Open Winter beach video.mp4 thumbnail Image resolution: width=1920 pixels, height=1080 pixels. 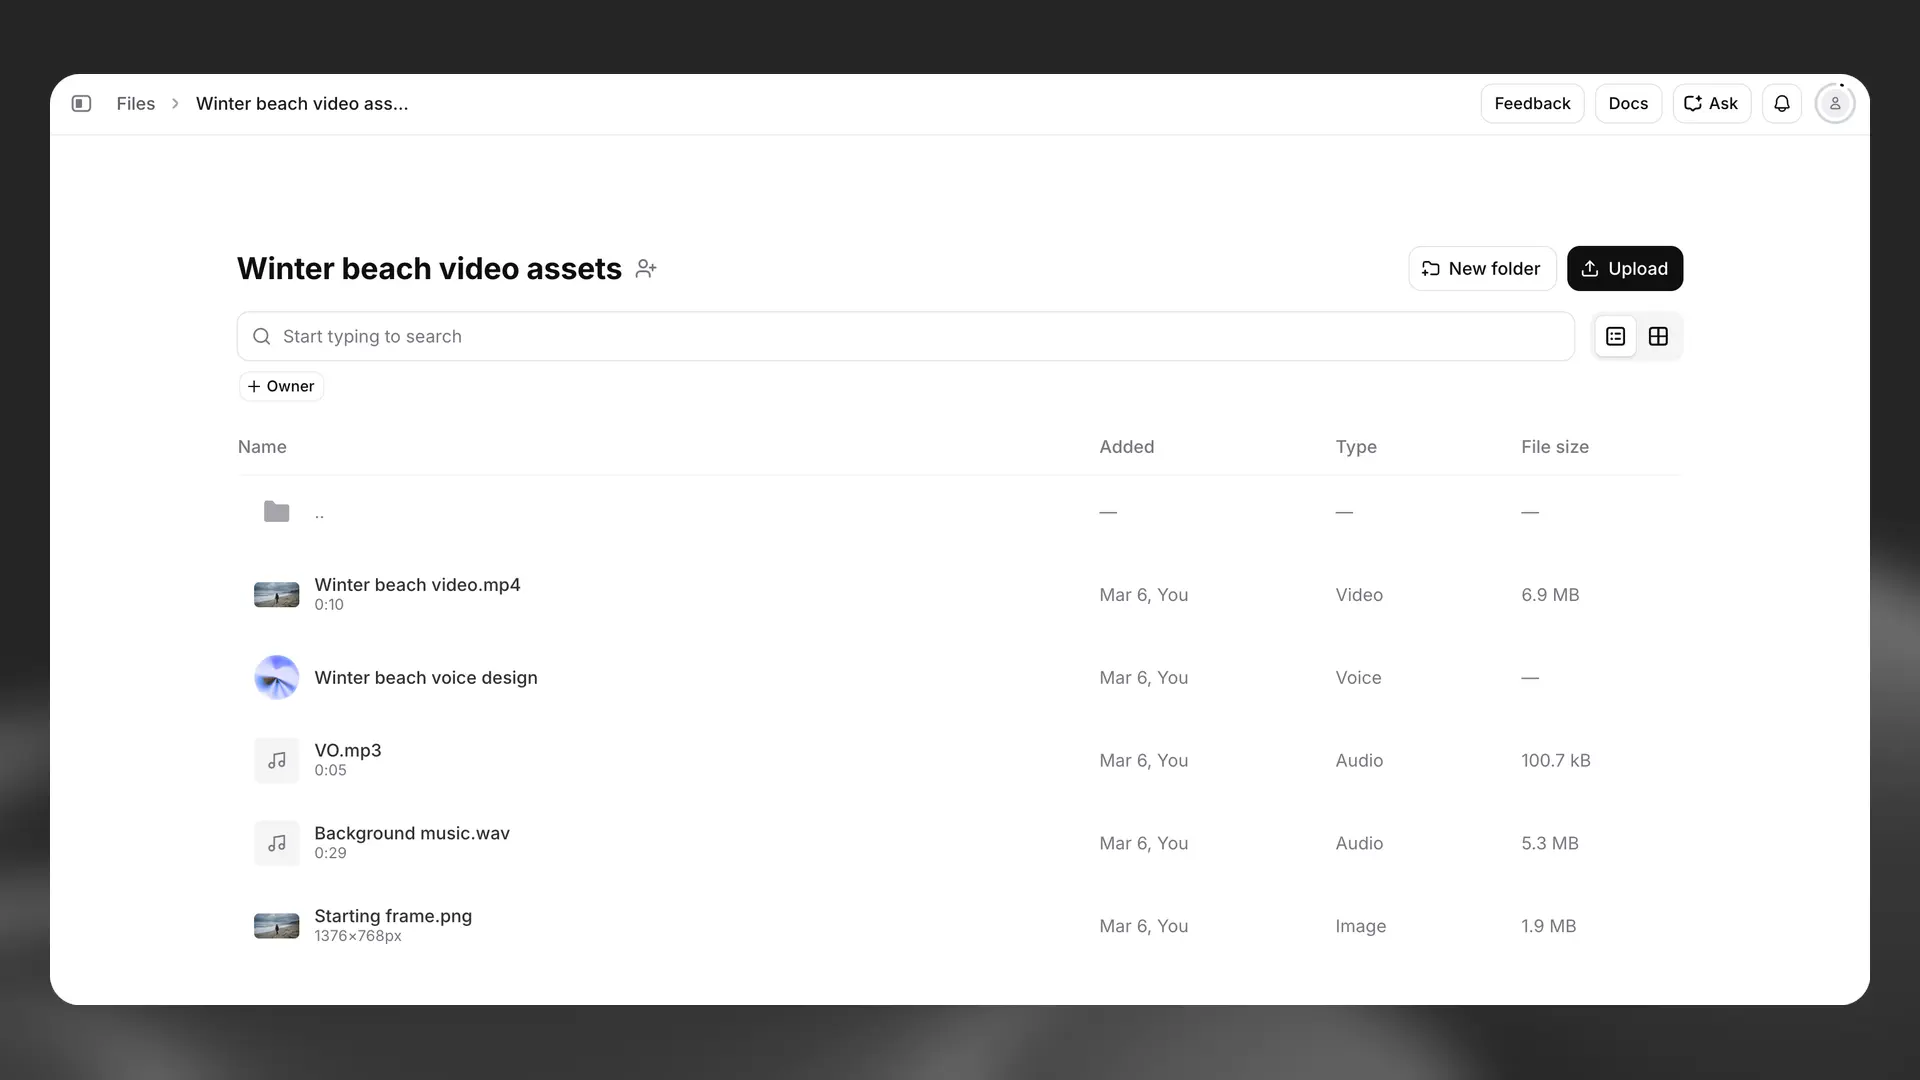pyautogui.click(x=276, y=594)
